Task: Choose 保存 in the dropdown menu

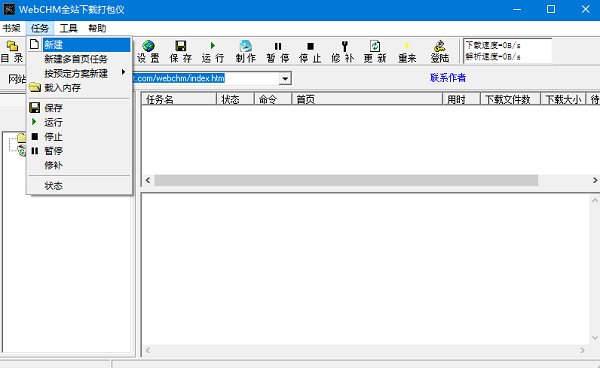Action: click(79, 108)
